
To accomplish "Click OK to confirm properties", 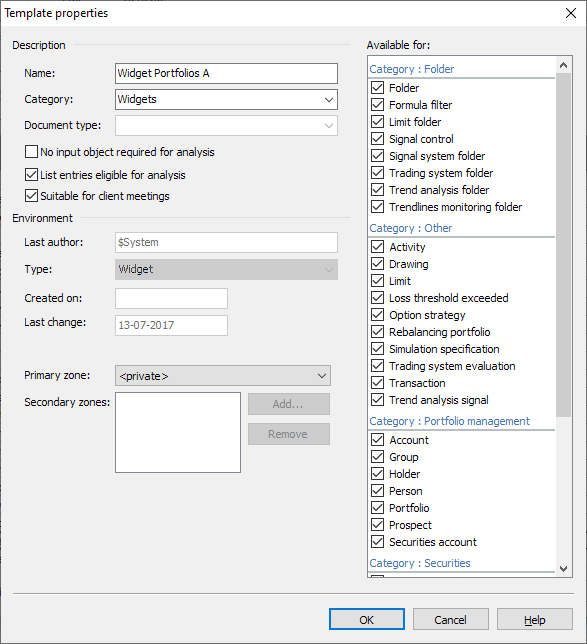I will [366, 619].
